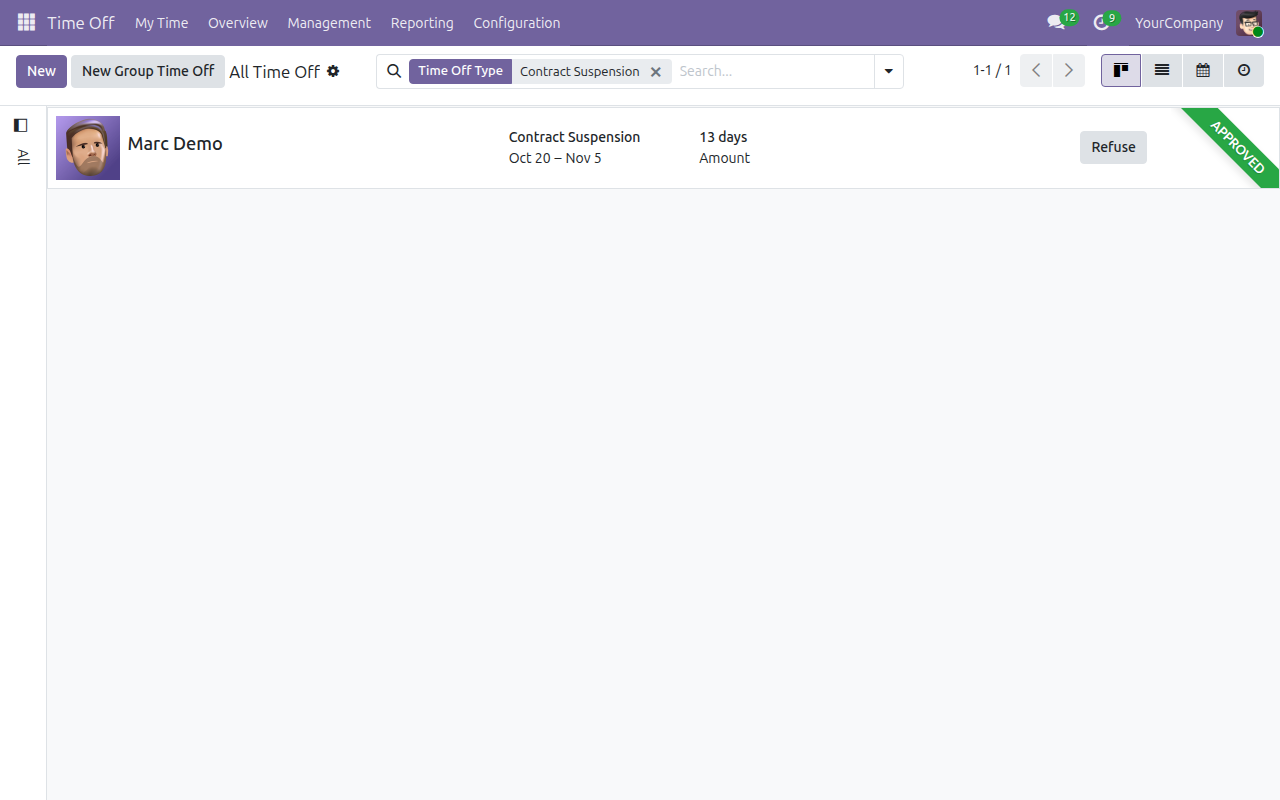1280x800 pixels.
Task: Open the My Time menu
Action: click(x=161, y=22)
